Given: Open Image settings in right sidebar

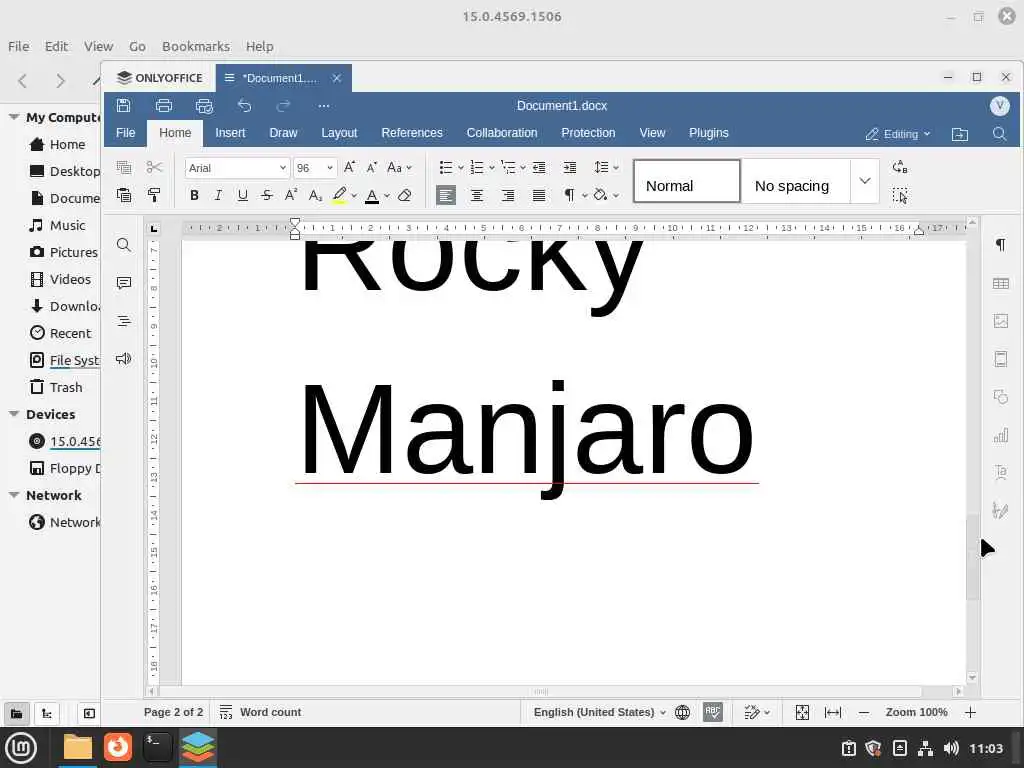Looking at the screenshot, I should [x=1000, y=321].
